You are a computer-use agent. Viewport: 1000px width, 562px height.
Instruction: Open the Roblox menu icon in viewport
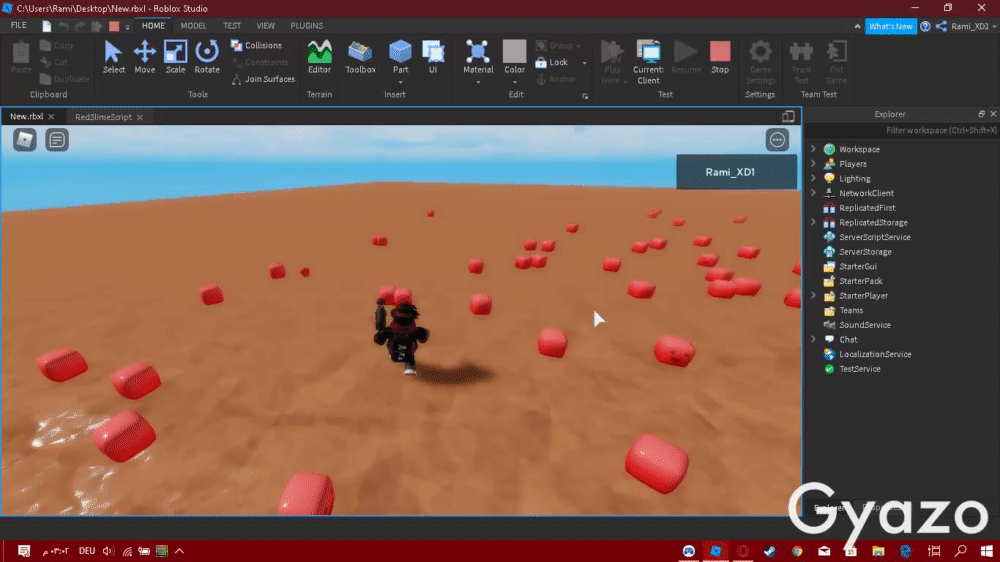pos(25,140)
